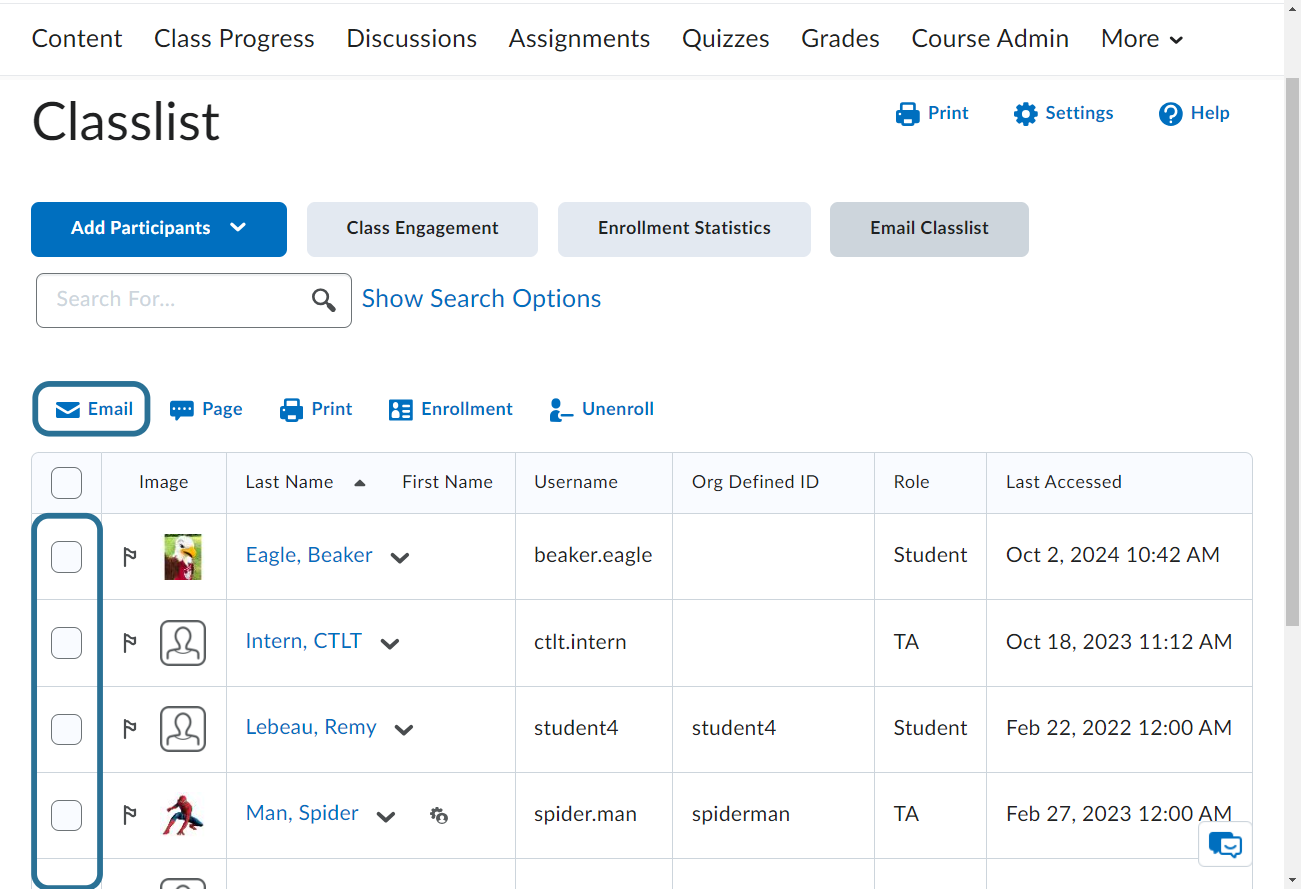Screen dimensions: 1301x889
Task: Click the Eagle profile image thumbnail
Action: (x=183, y=557)
